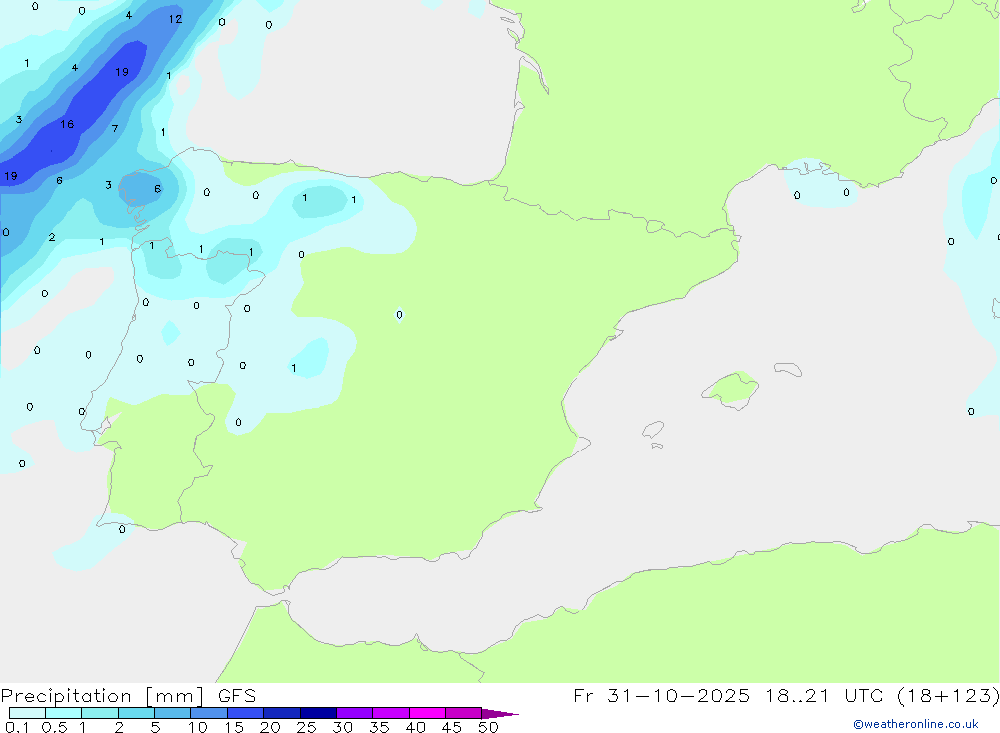Viewport: 1000px width, 733px height.
Task: Click the '0.5' legend label
Action: coord(54,727)
